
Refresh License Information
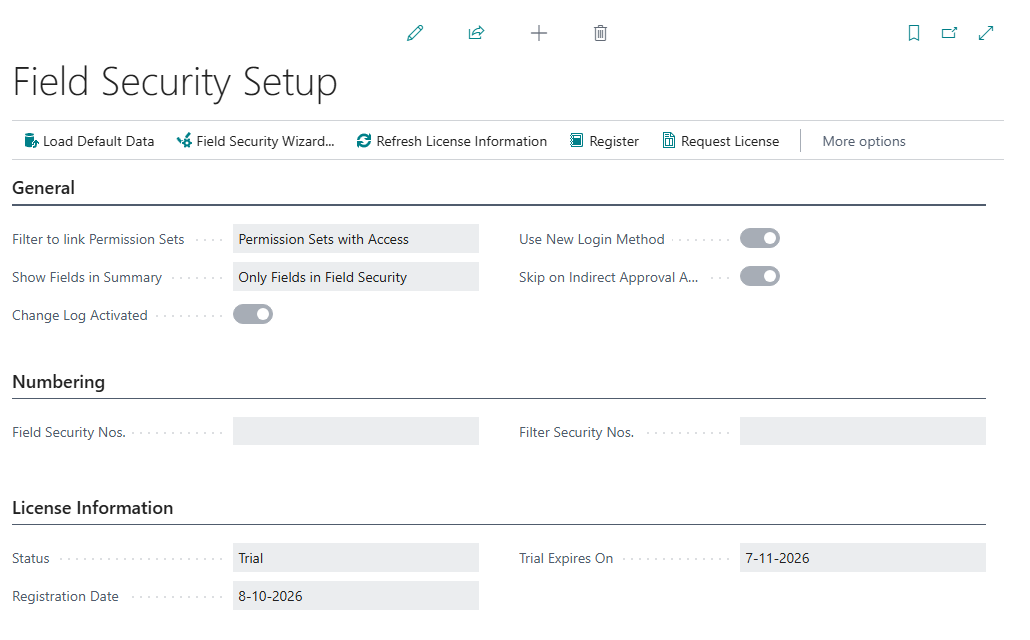tap(452, 141)
